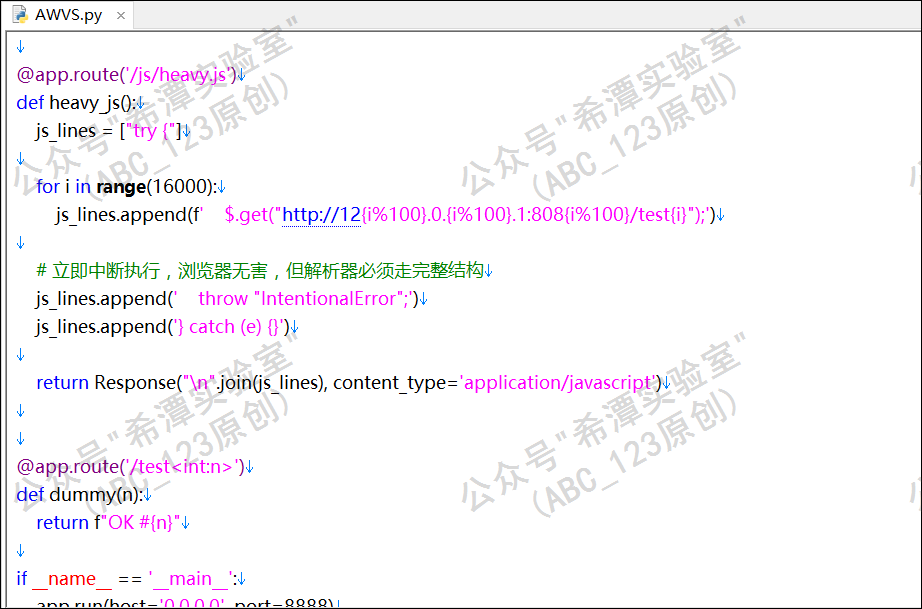
Task: Click the 'def dummy(n):' line
Action: [x=79, y=495]
